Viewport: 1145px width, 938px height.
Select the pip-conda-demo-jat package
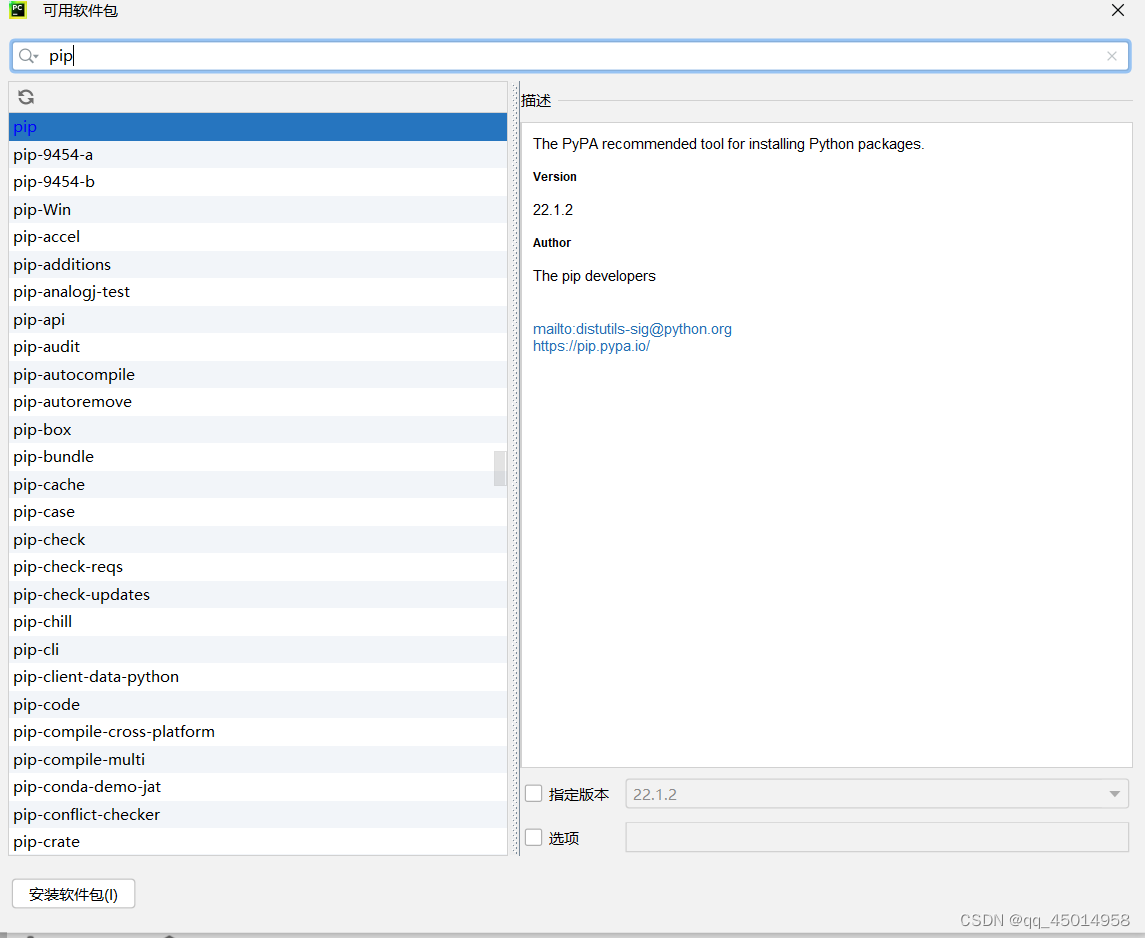point(258,787)
